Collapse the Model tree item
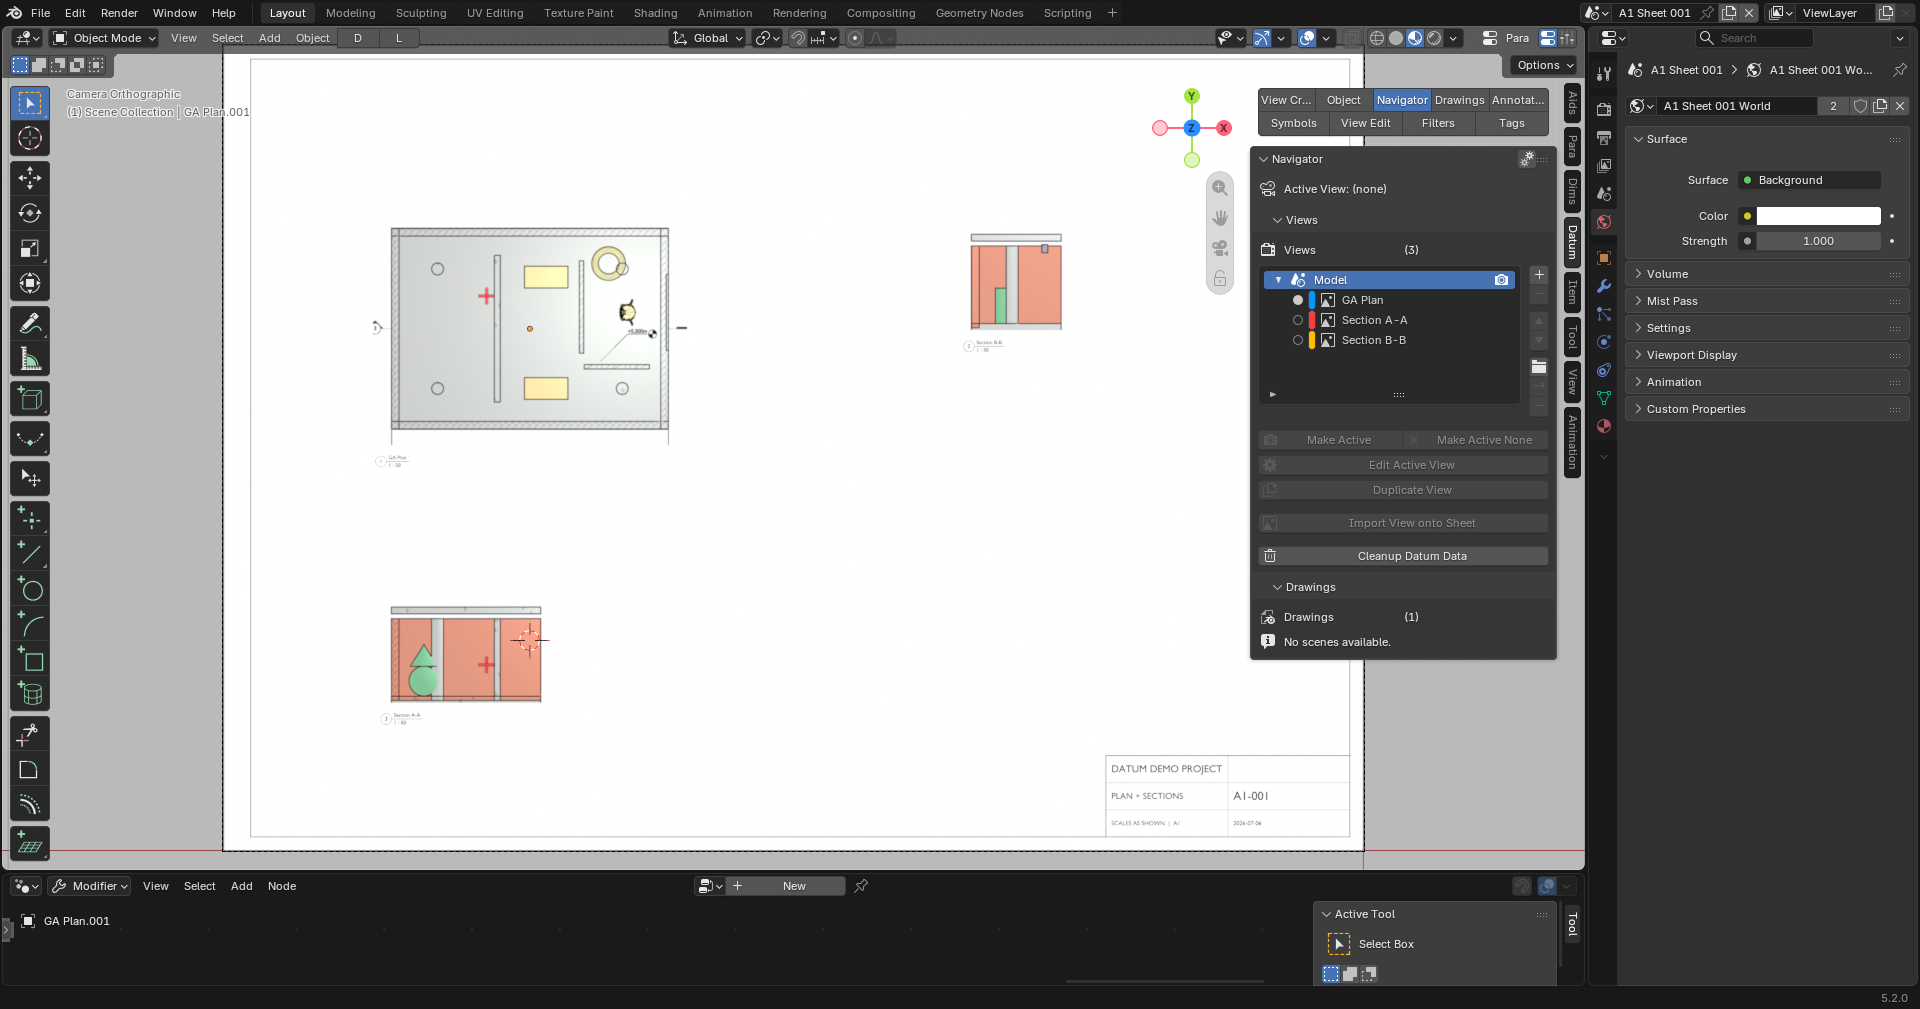The width and height of the screenshot is (1920, 1009). coord(1278,280)
